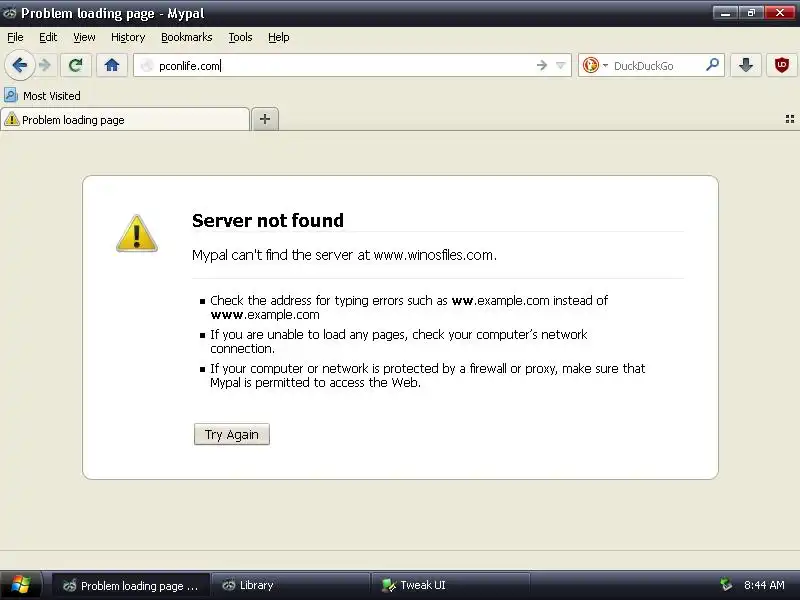
Task: Expand the address bar history dropdown
Action: (560, 65)
